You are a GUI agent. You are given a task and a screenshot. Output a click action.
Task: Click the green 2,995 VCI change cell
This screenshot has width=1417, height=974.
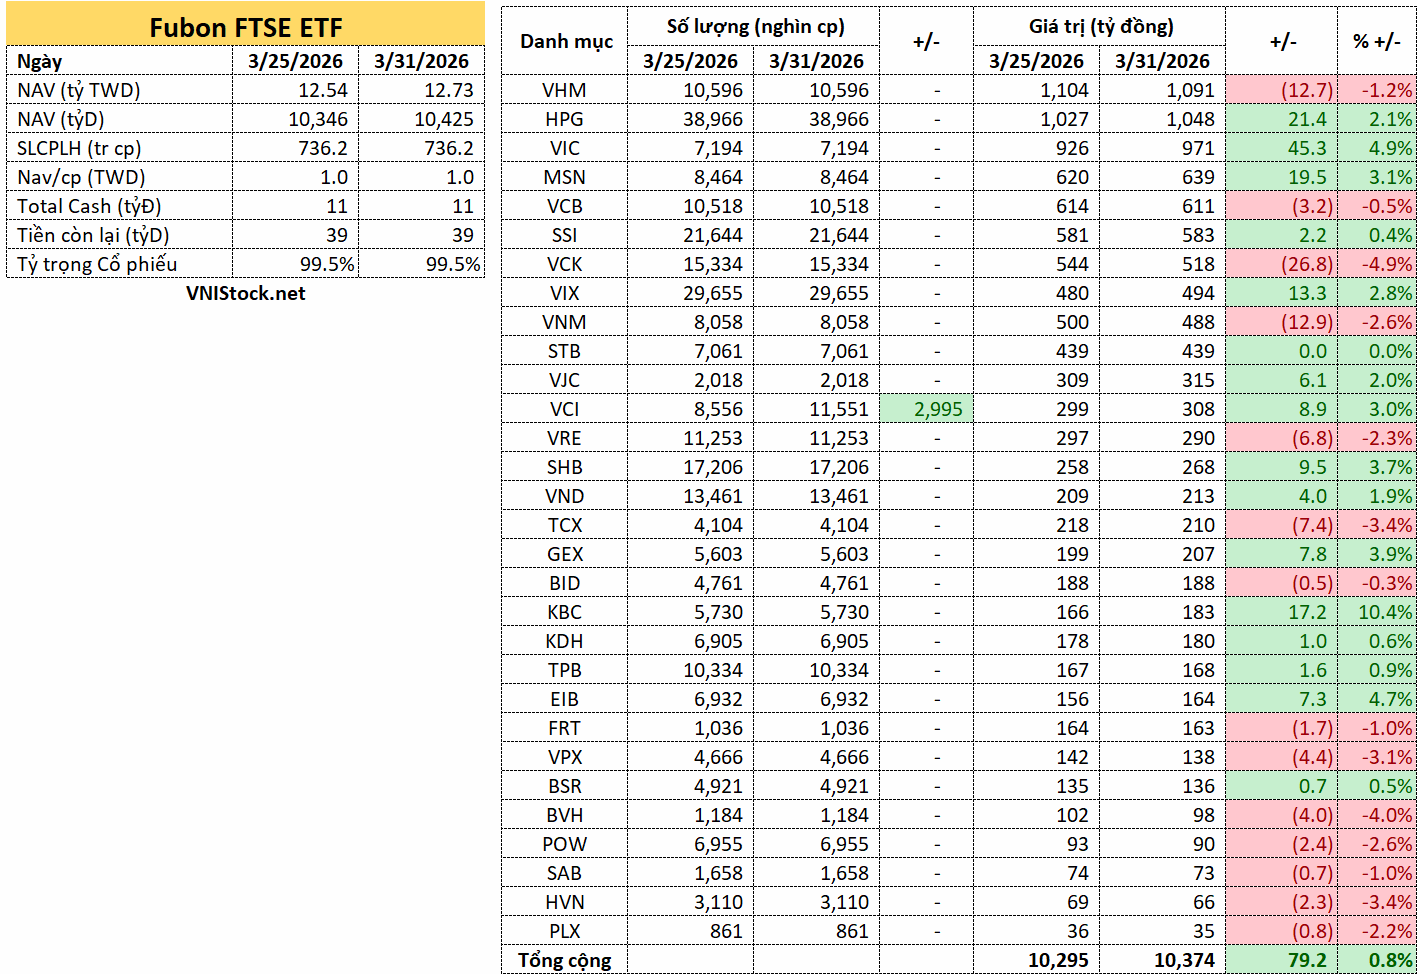pos(927,409)
